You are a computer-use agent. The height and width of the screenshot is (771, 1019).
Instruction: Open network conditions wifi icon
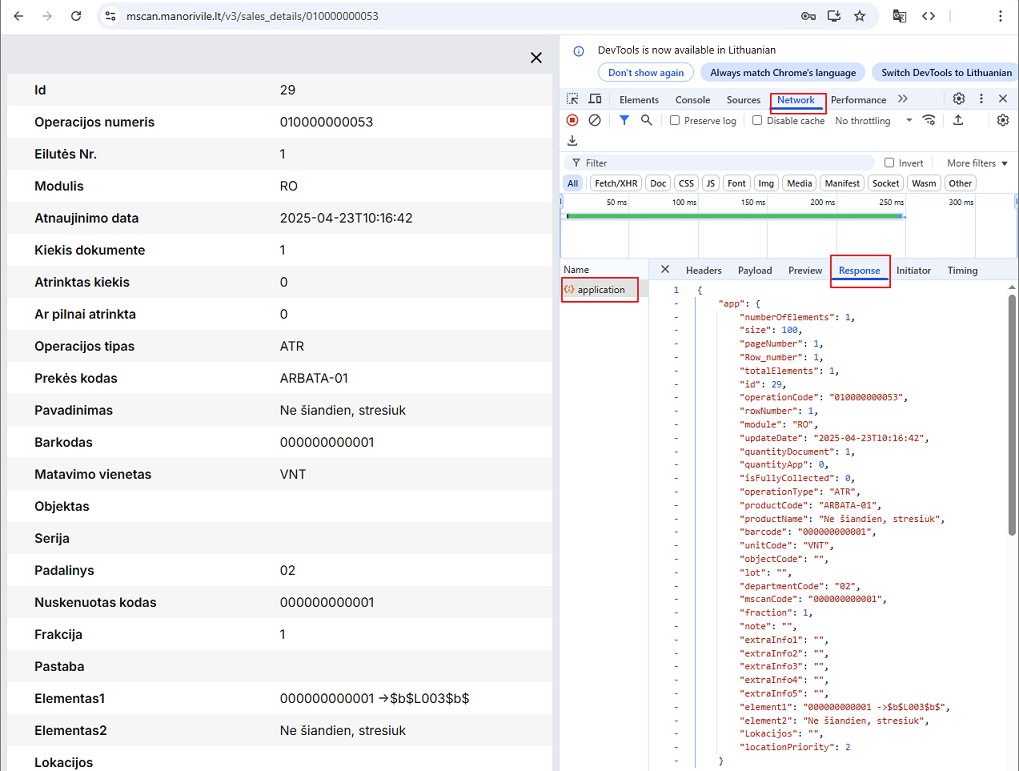929,120
